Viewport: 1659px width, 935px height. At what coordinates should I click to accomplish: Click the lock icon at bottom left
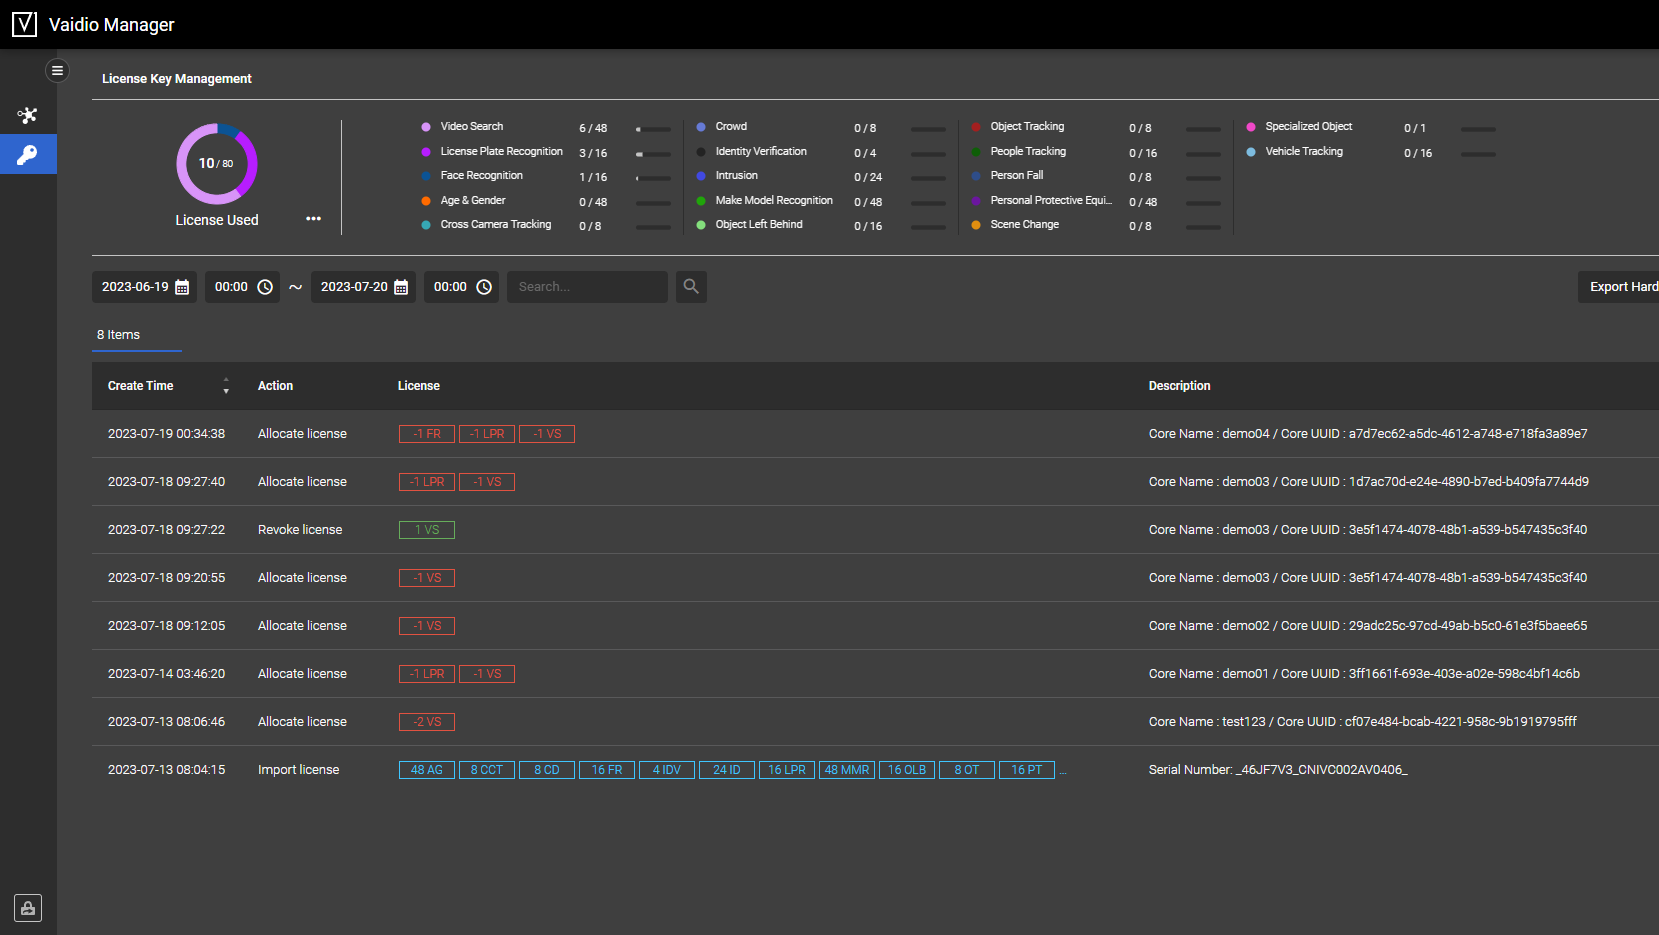tap(28, 908)
